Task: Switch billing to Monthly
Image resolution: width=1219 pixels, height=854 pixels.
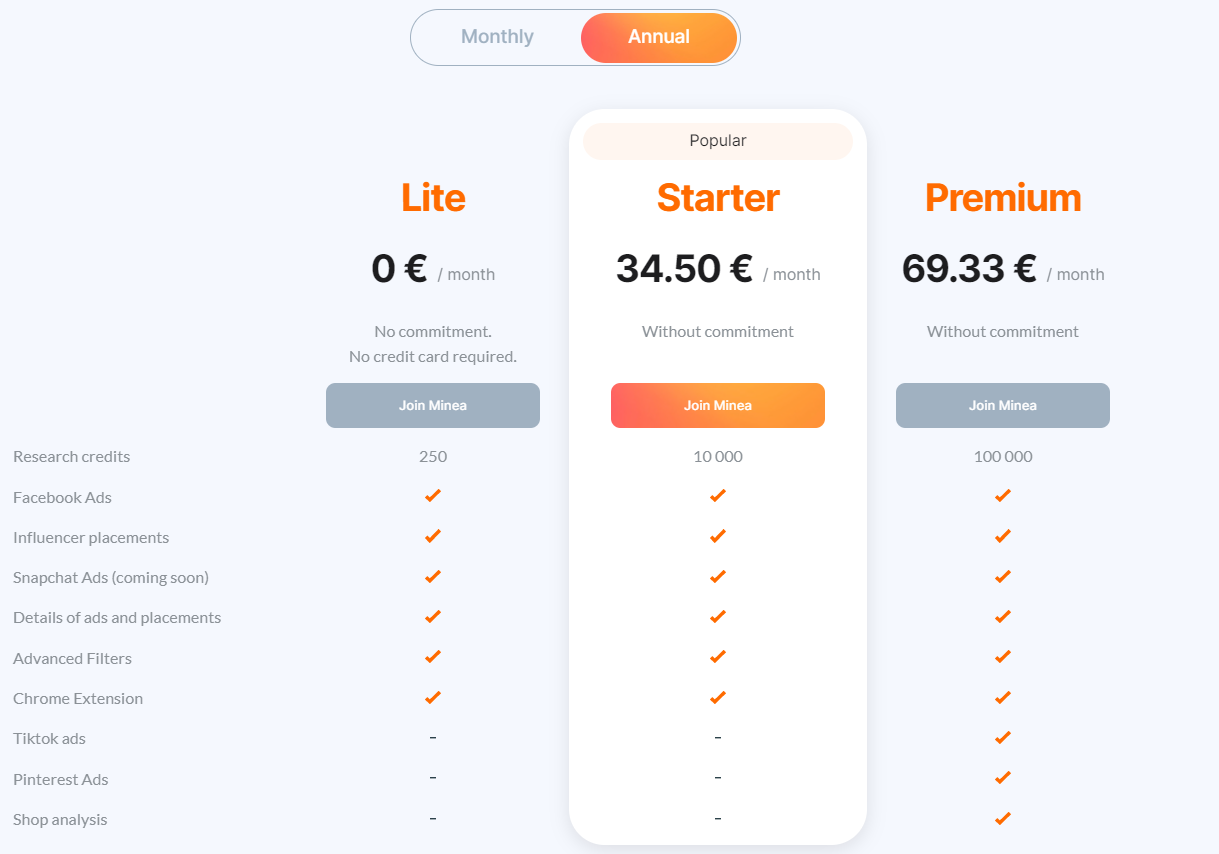Action: tap(497, 37)
